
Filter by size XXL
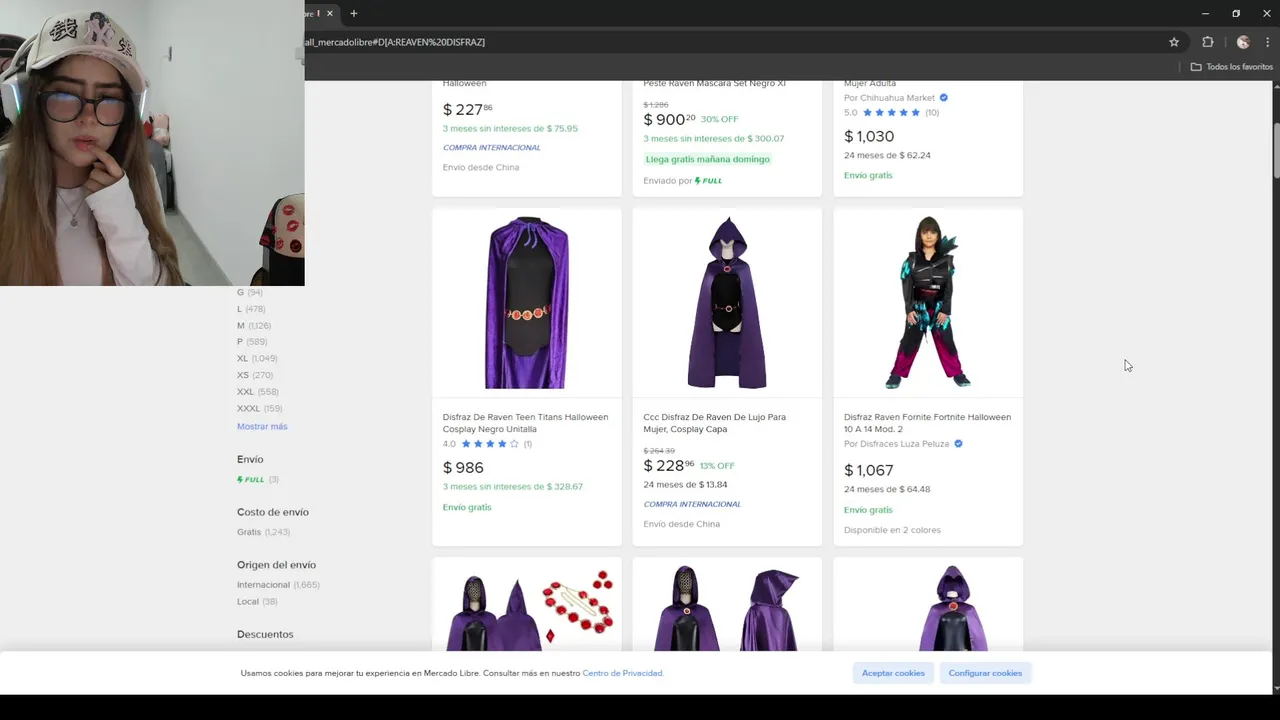tap(258, 392)
